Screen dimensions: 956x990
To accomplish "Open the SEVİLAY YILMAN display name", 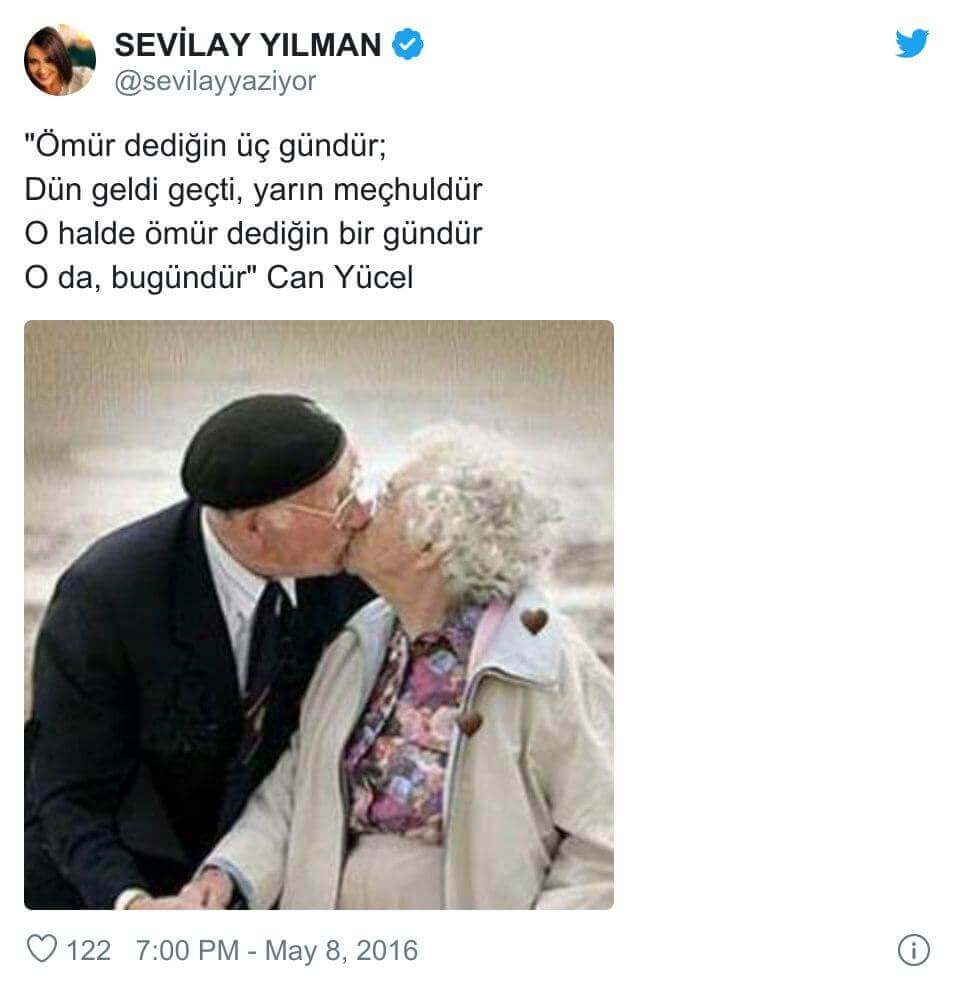I will (x=248, y=45).
